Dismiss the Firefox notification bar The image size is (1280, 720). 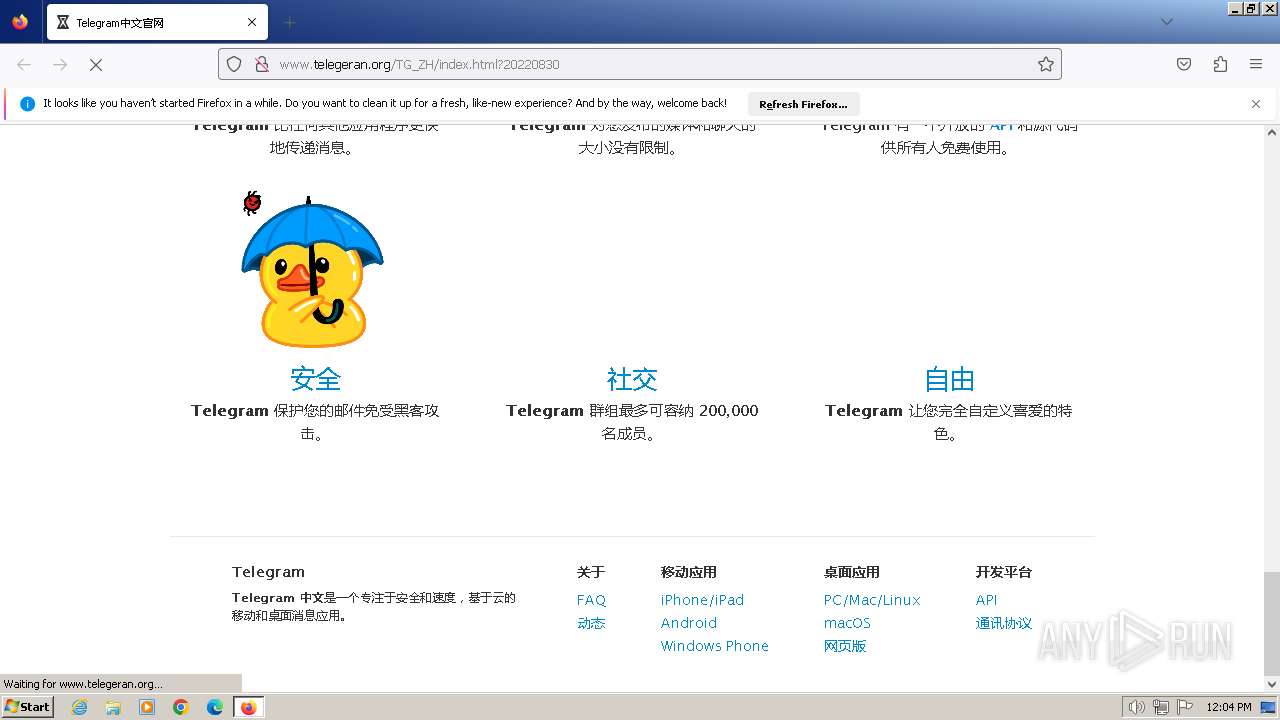click(x=1256, y=104)
